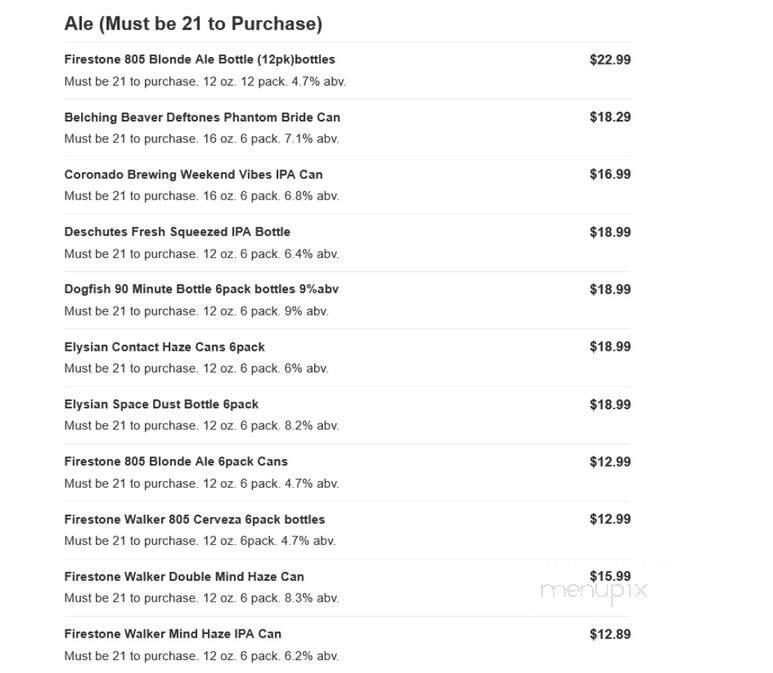773x673 pixels.
Task: Select Firestone 805 Blonde Ale 6pack Cans
Action: [x=175, y=461]
